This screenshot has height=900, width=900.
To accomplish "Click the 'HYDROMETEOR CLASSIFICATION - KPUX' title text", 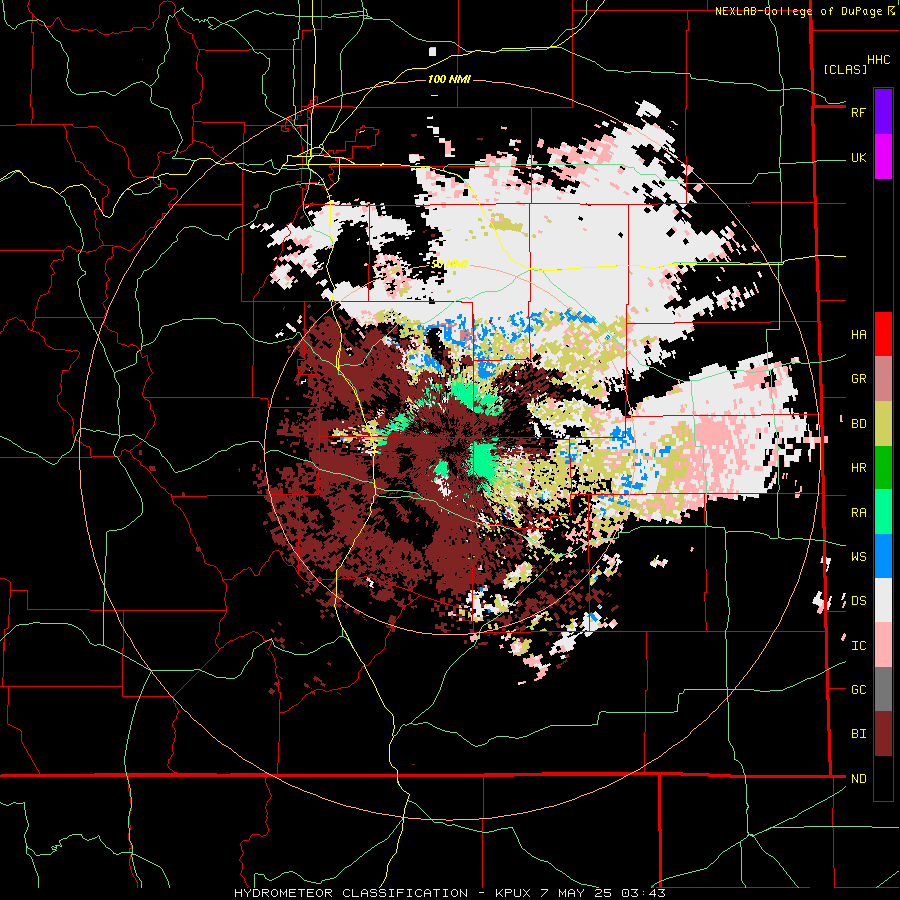I will (x=383, y=893).
